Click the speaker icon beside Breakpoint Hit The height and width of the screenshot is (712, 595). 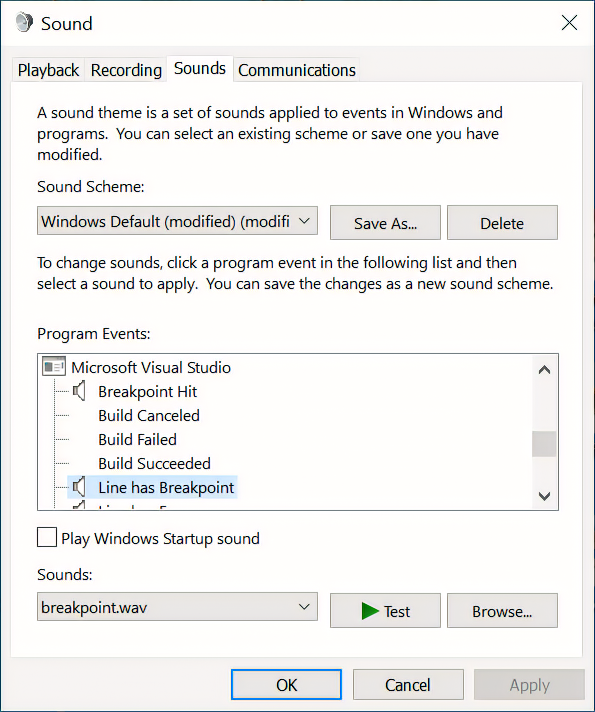coord(79,391)
